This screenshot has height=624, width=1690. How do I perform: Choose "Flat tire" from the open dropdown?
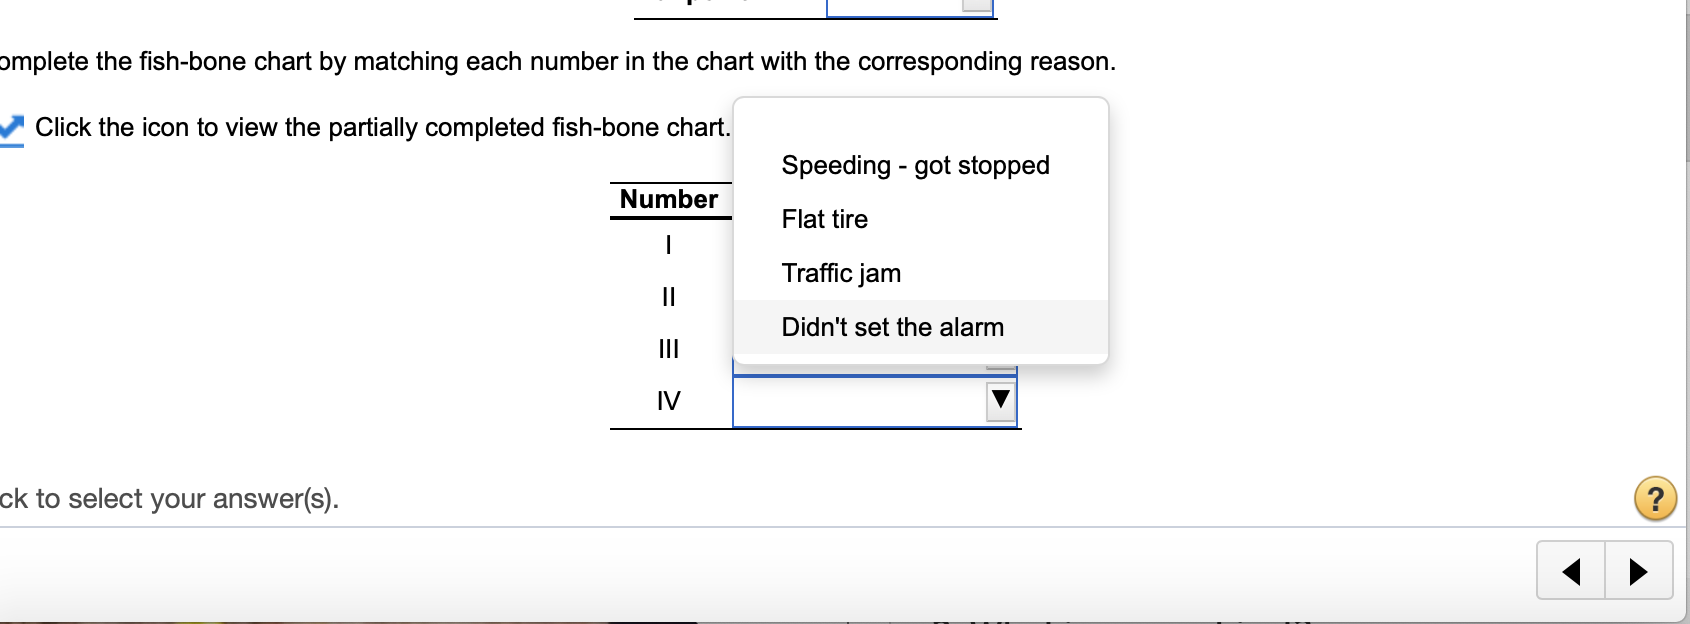[824, 219]
